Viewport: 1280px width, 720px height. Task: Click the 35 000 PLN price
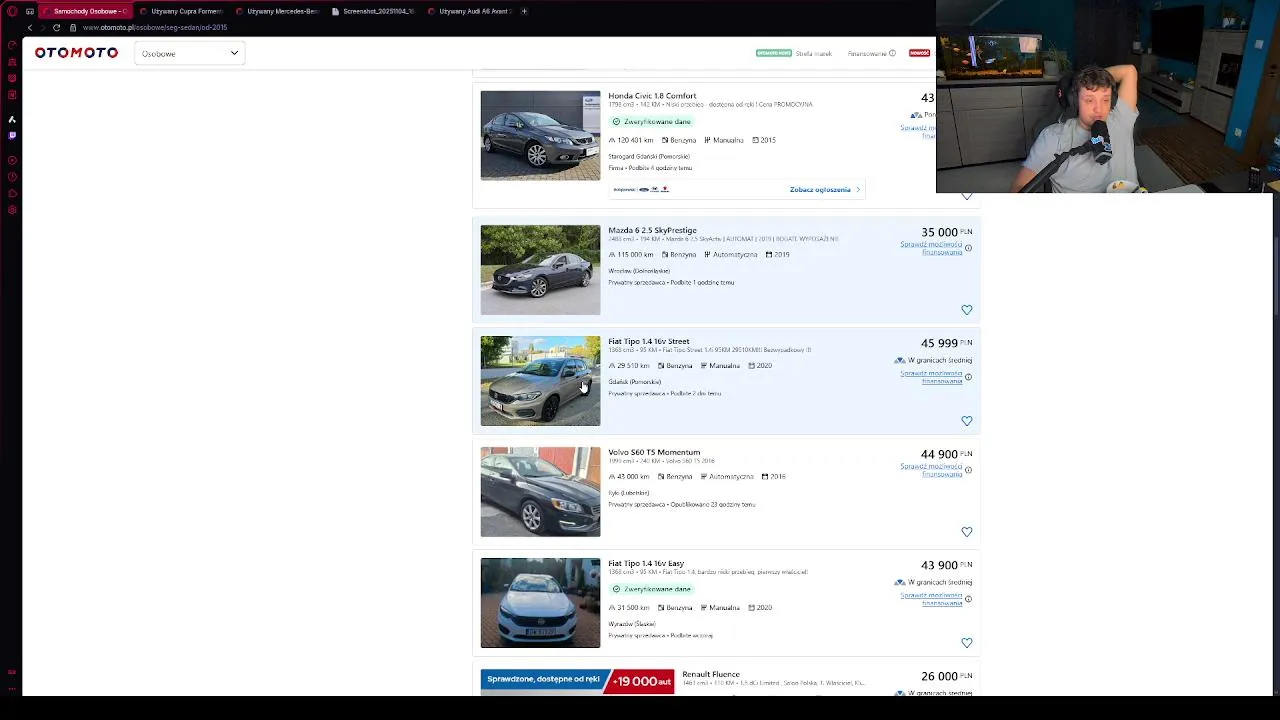(x=946, y=232)
